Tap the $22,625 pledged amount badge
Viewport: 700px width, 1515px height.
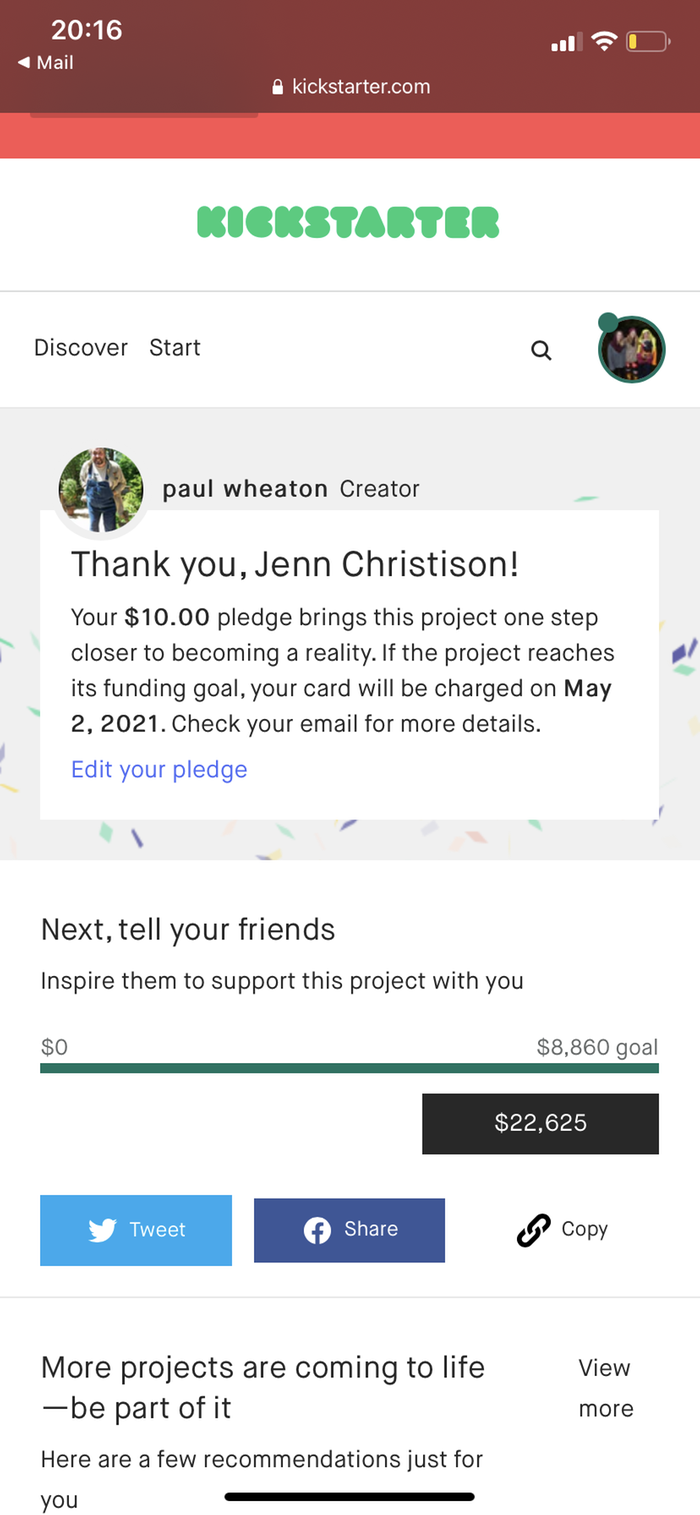point(540,1123)
